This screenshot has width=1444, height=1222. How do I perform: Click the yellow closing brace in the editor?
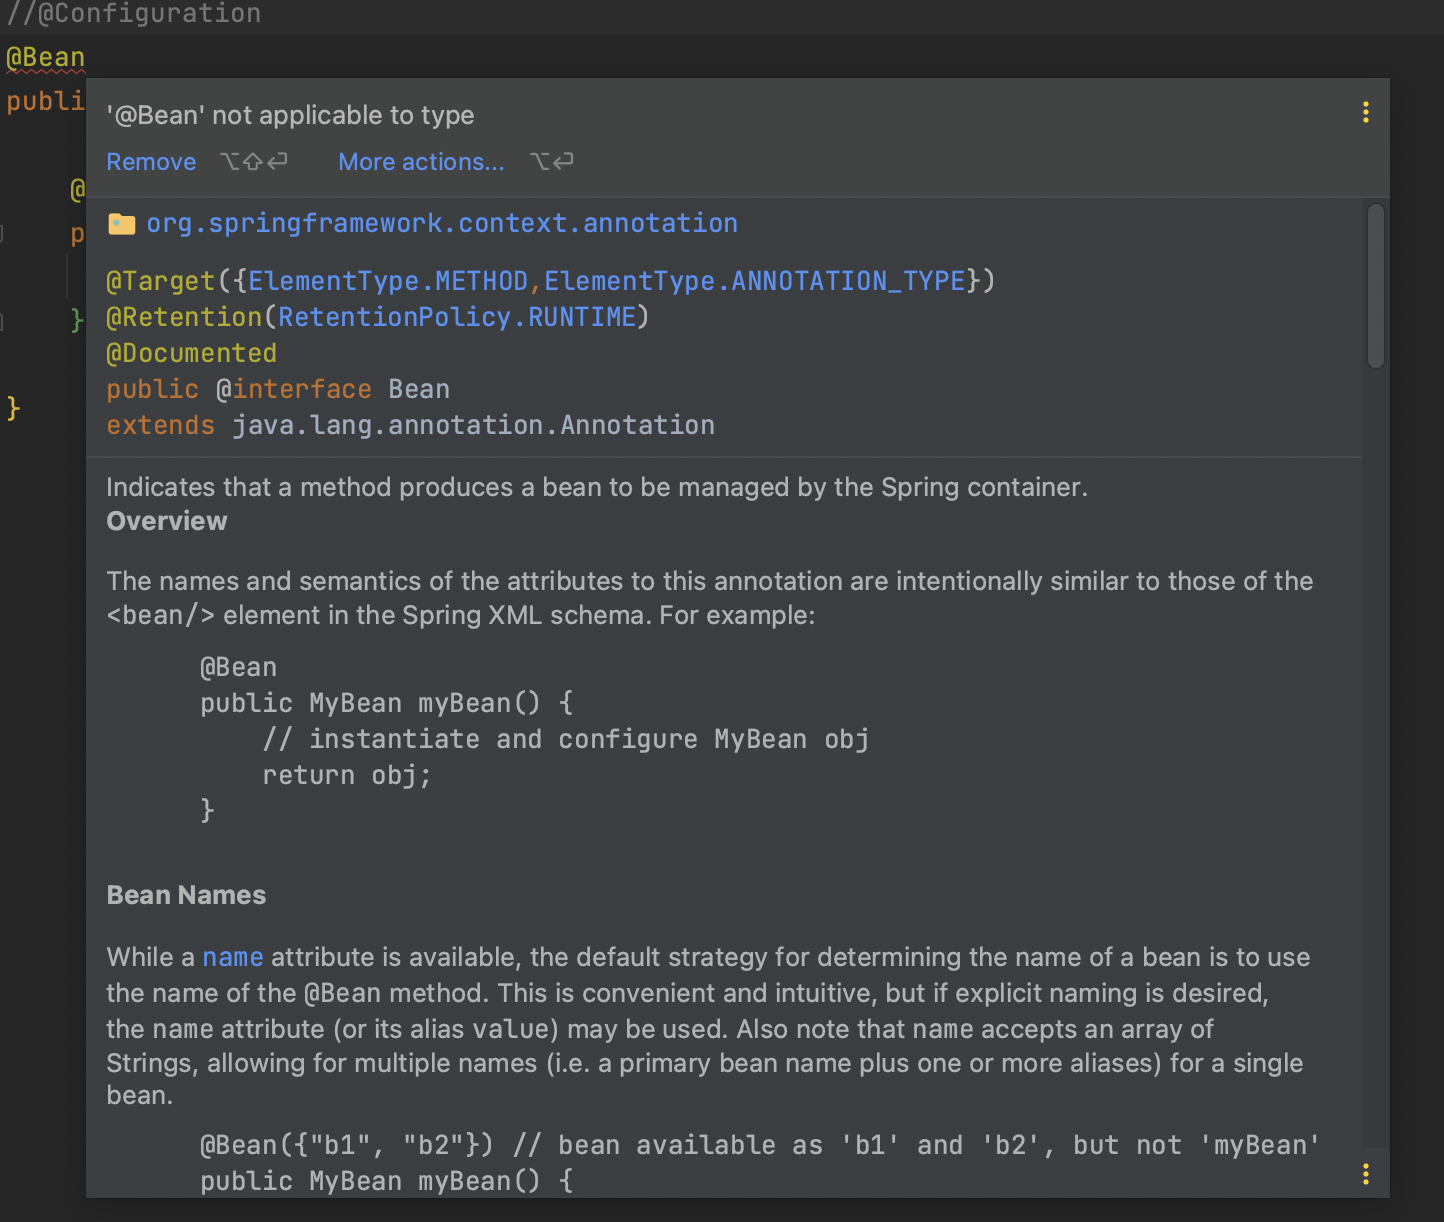13,408
